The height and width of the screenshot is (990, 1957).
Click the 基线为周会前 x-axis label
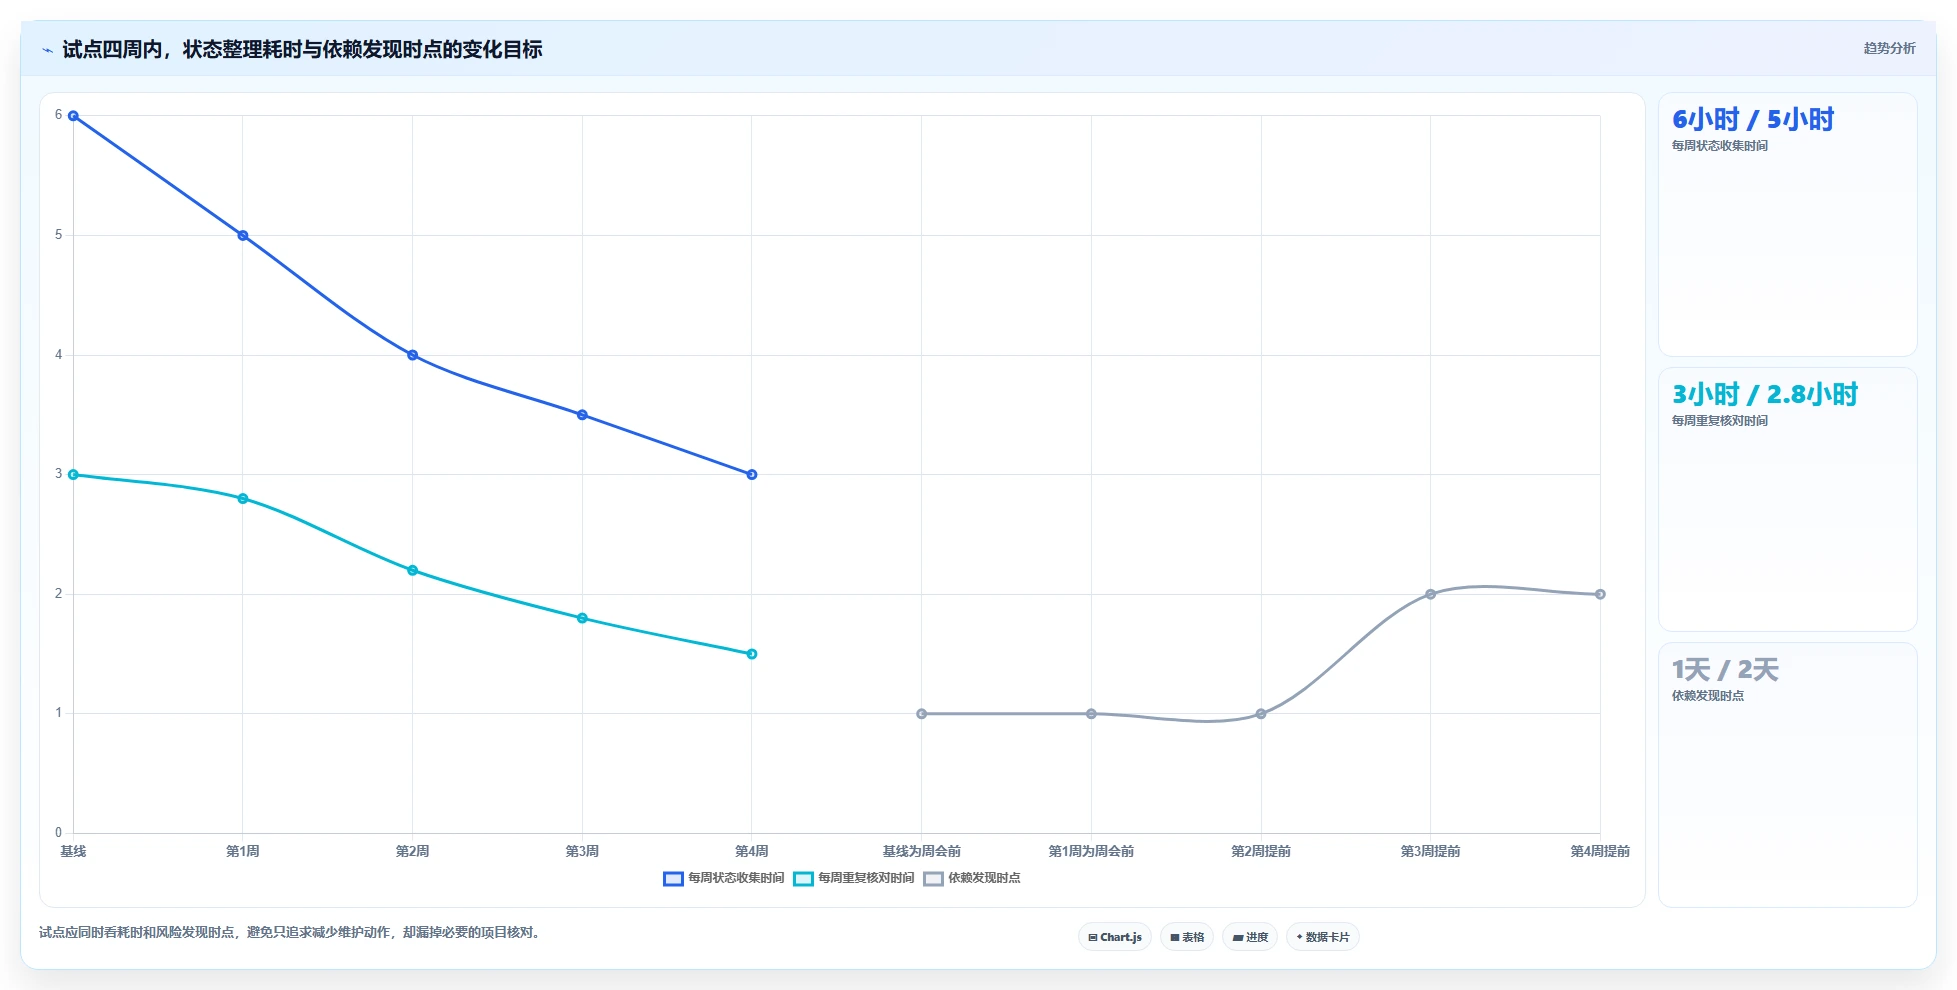click(x=921, y=851)
